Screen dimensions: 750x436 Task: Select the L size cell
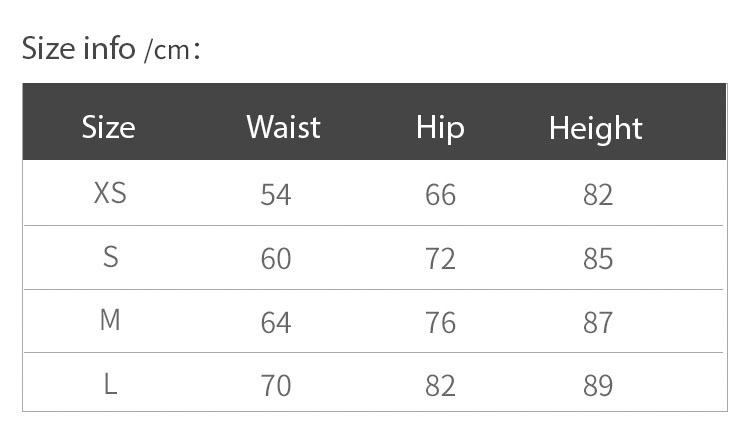(110, 384)
